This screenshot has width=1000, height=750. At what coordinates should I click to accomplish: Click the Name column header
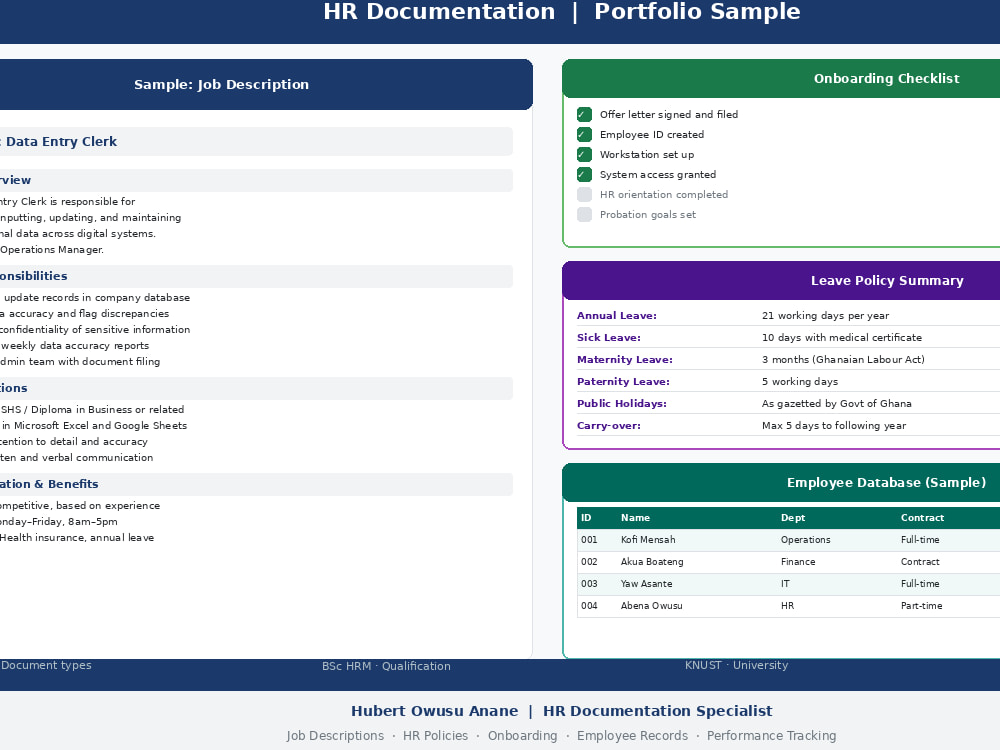click(635, 518)
